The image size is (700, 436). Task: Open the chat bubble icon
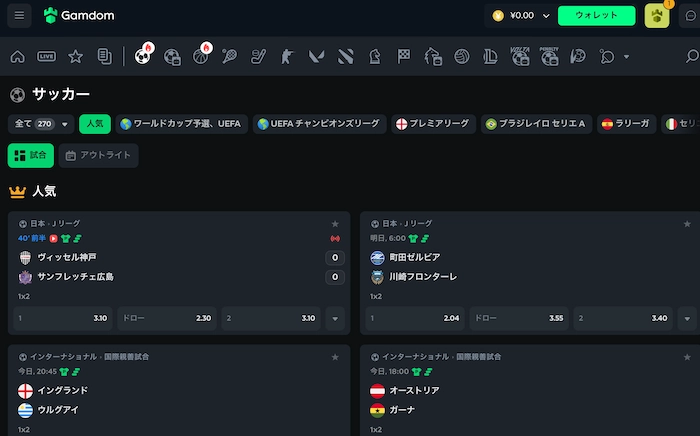[x=690, y=16]
